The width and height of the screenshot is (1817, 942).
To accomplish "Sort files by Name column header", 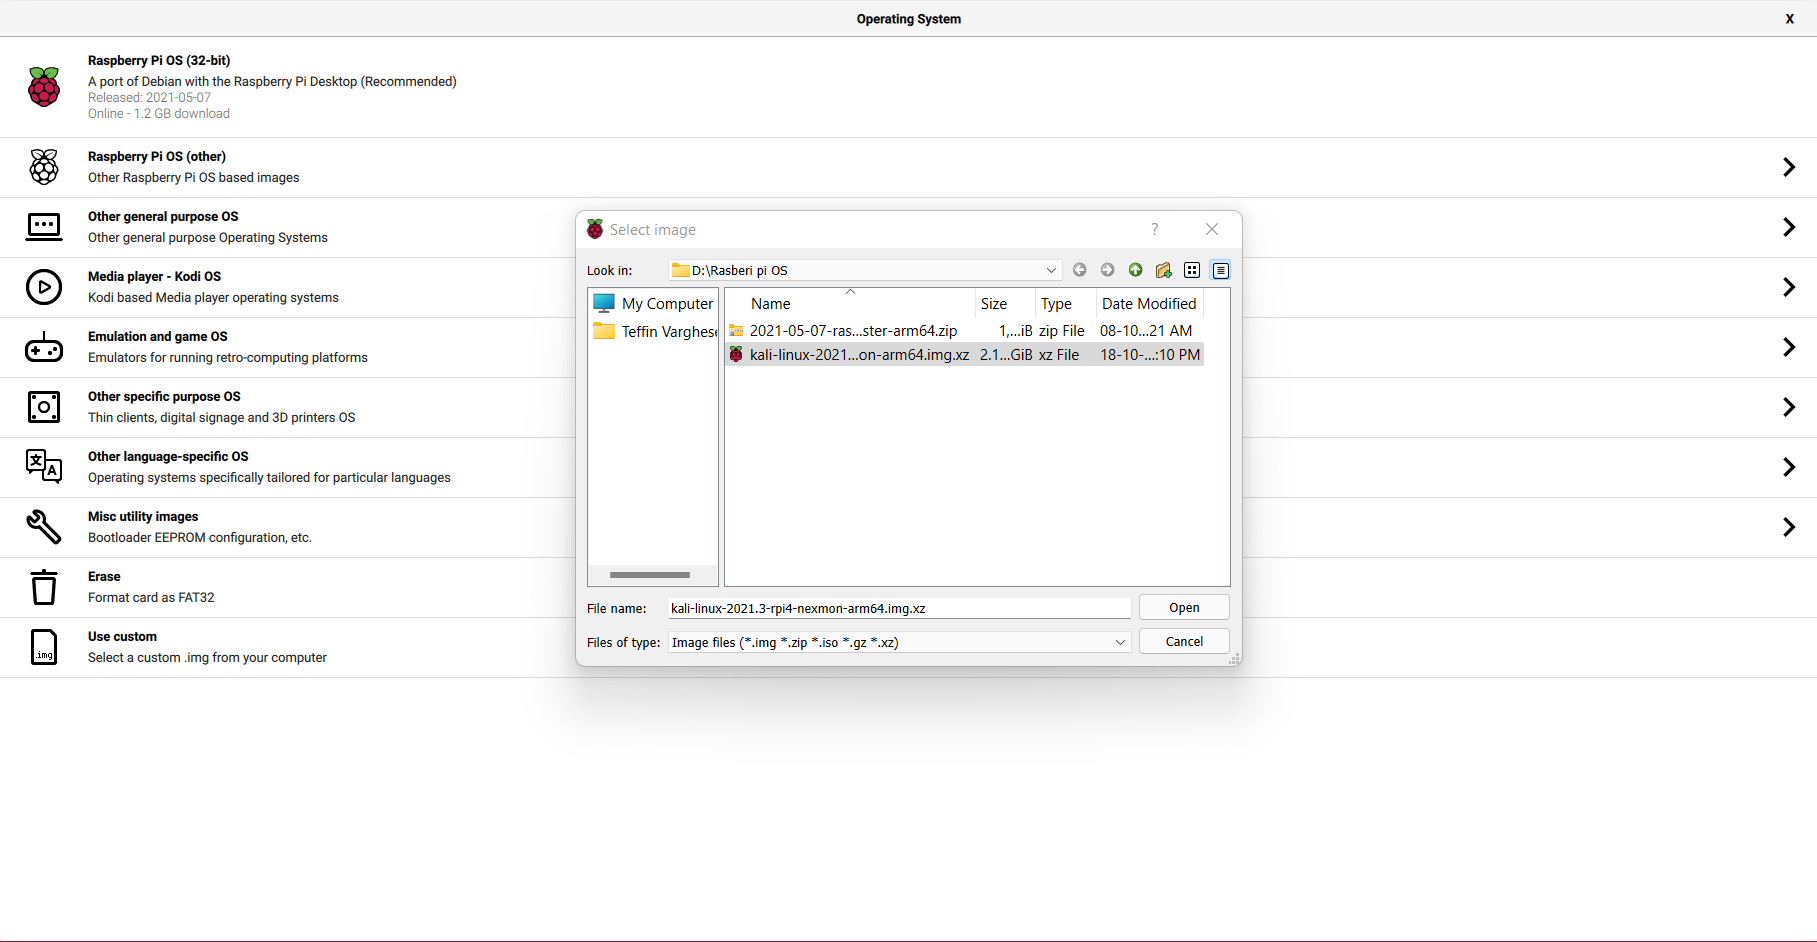I will coord(850,304).
